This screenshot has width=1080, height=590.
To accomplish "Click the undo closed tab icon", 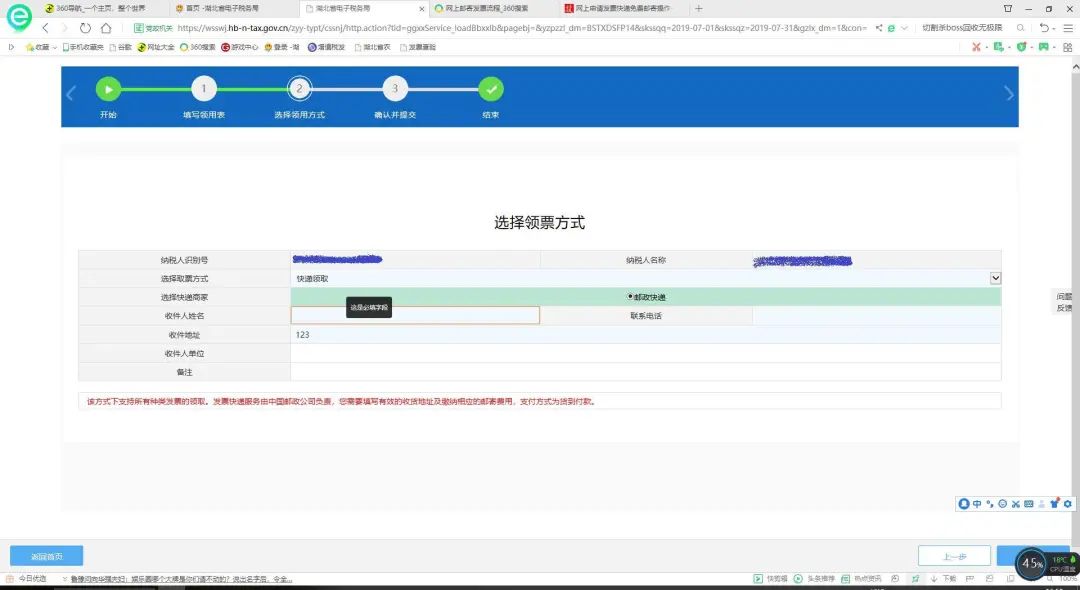I will click(x=1044, y=28).
